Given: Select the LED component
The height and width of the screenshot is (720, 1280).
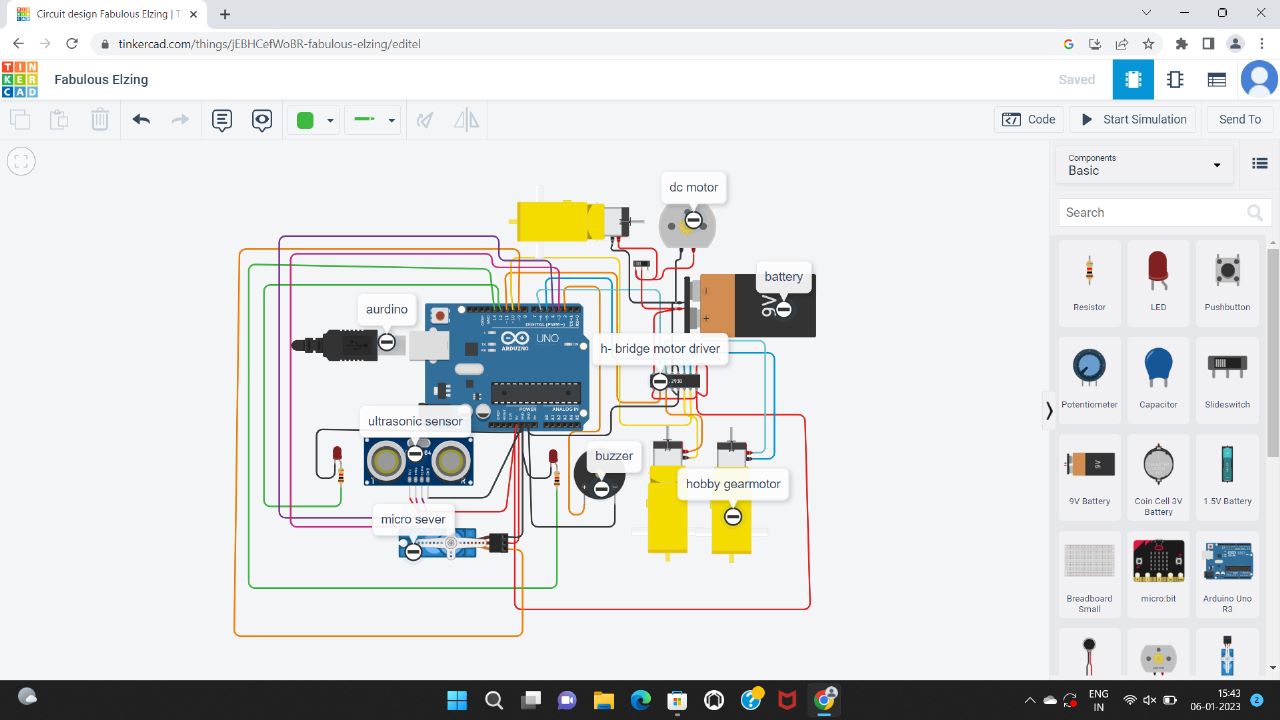Looking at the screenshot, I should point(1158,283).
